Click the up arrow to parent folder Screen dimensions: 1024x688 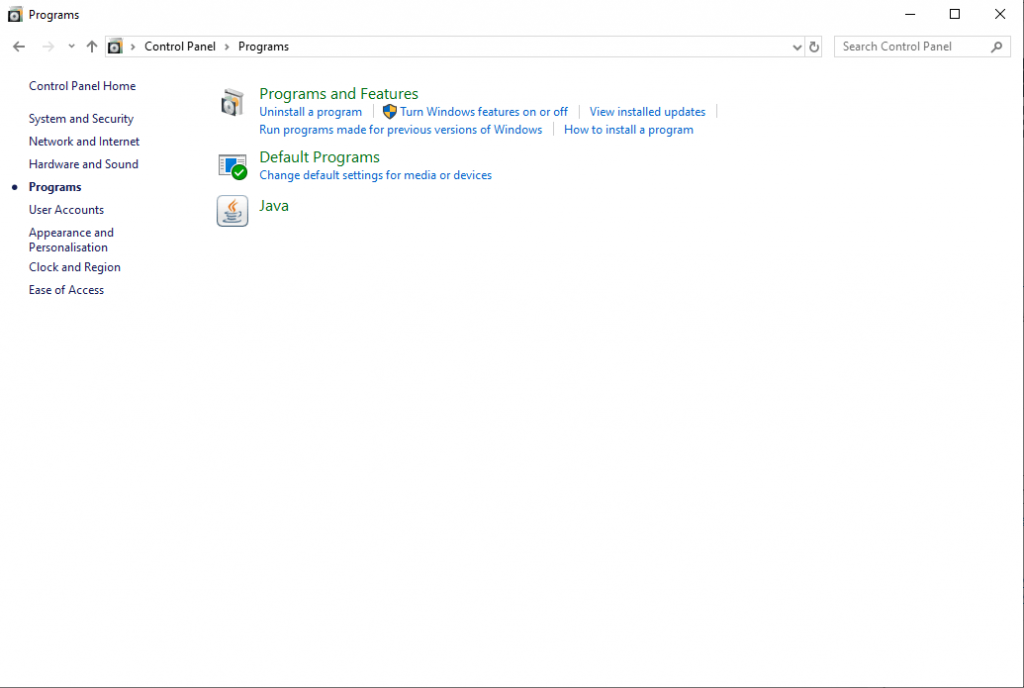click(x=91, y=46)
